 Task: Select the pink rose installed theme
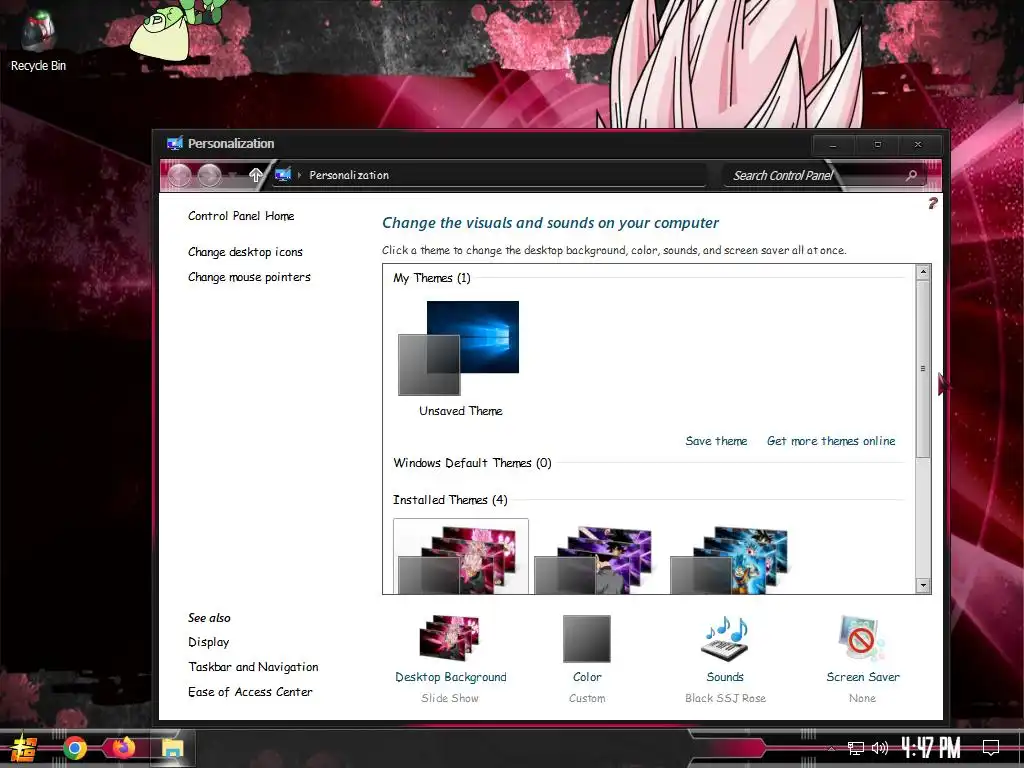[460, 557]
